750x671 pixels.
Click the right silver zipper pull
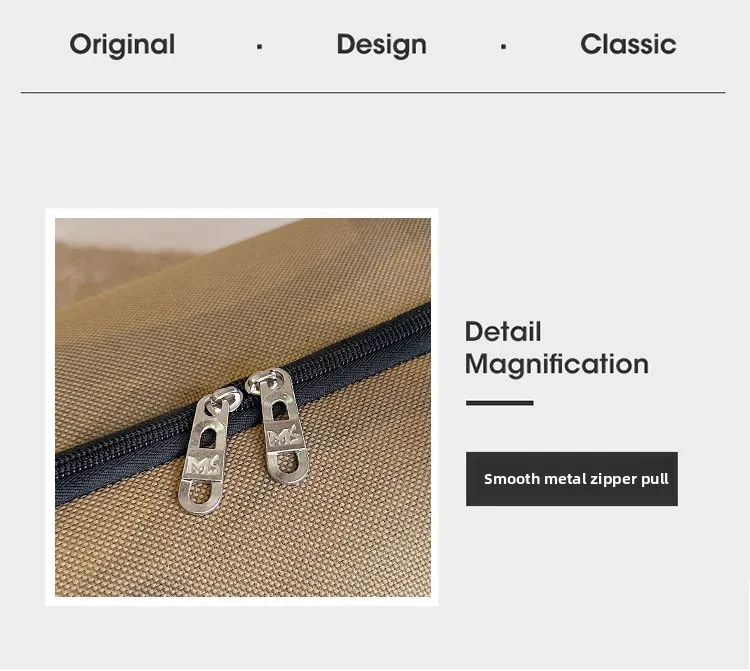click(x=279, y=425)
